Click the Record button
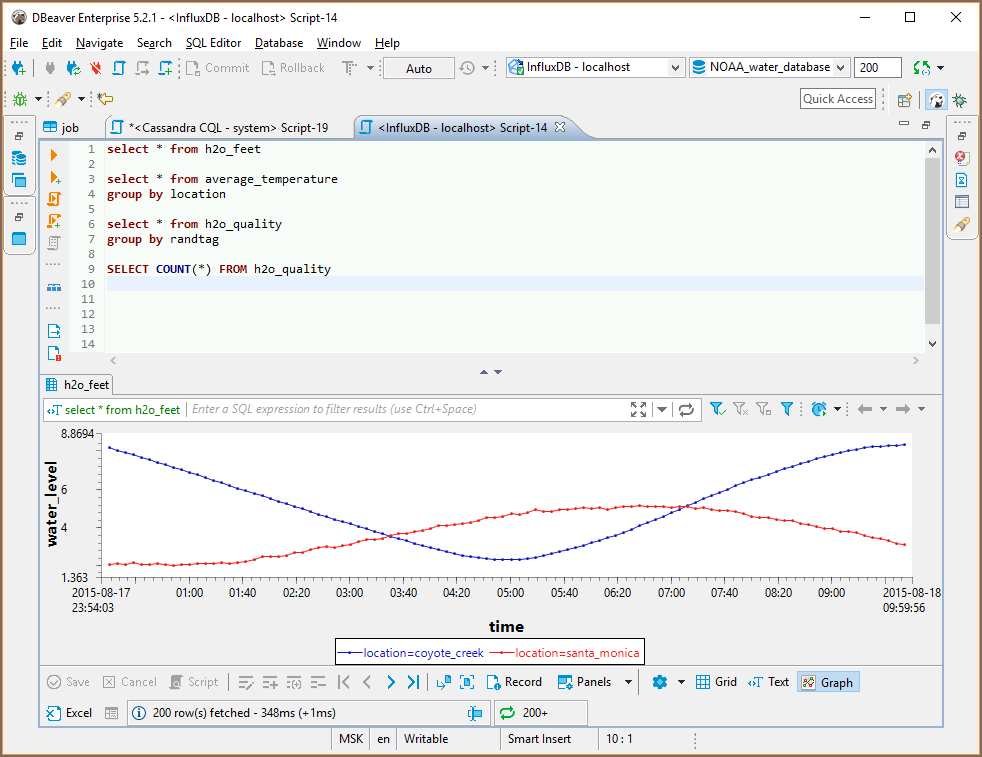982x757 pixels. [x=514, y=682]
